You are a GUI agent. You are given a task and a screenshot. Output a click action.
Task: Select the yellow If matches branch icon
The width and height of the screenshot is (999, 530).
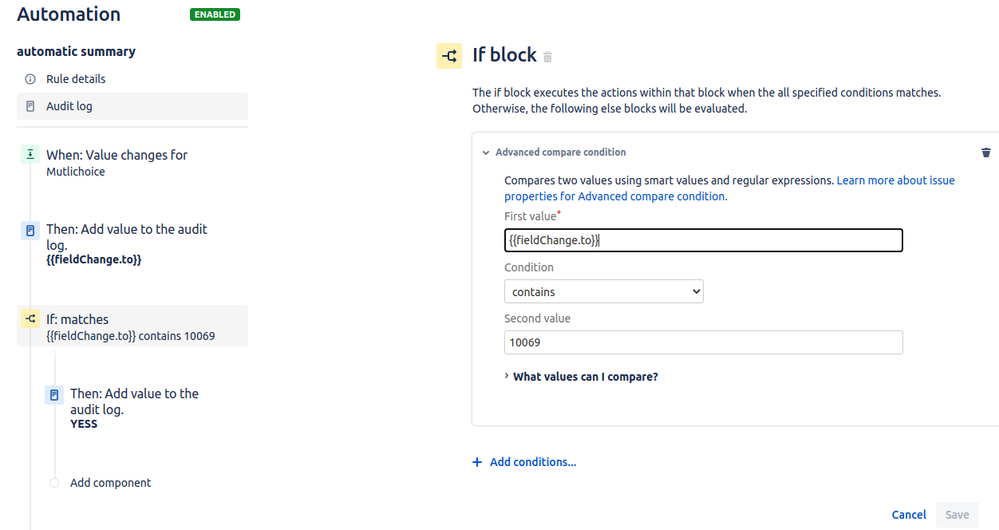tap(30, 319)
